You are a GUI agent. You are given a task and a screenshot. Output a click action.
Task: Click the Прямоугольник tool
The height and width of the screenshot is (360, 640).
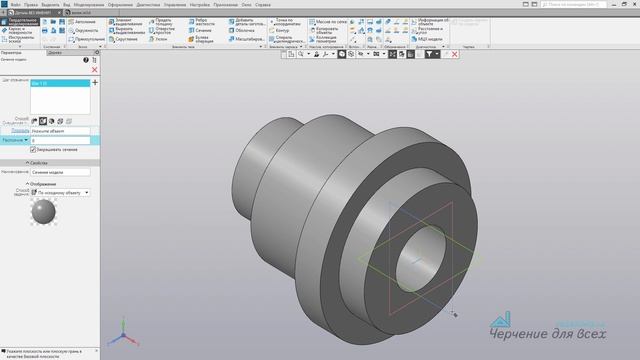click(87, 39)
